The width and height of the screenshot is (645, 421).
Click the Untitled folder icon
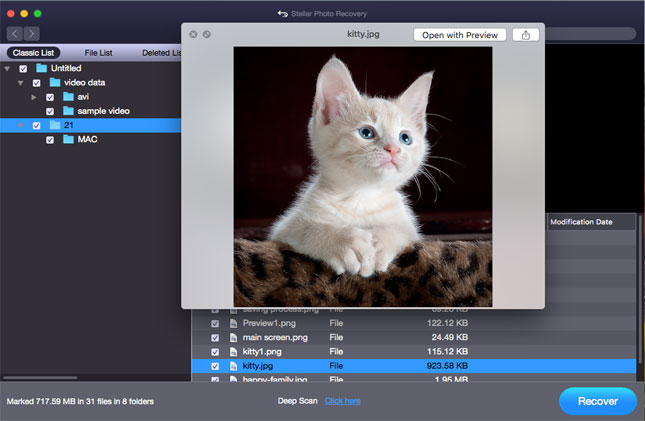[42, 68]
